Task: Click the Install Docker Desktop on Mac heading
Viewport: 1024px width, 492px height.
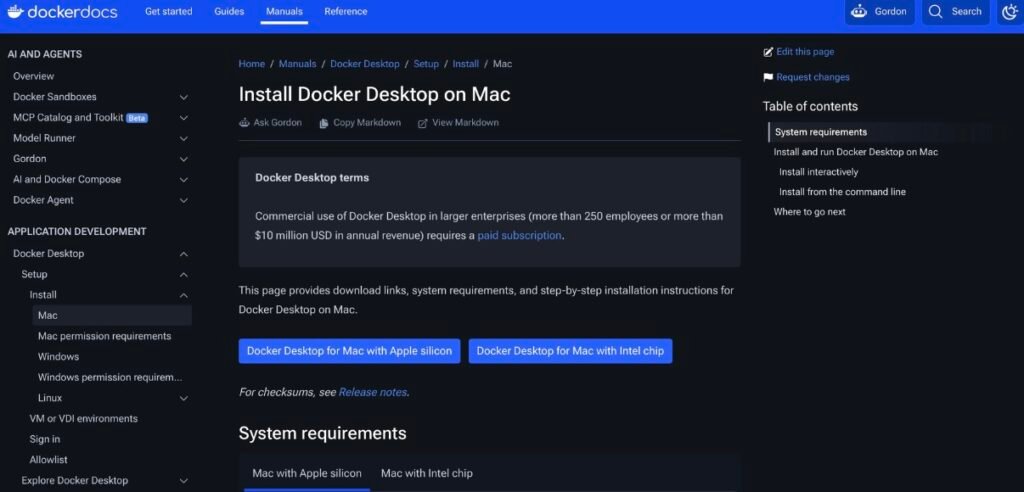Action: click(374, 94)
